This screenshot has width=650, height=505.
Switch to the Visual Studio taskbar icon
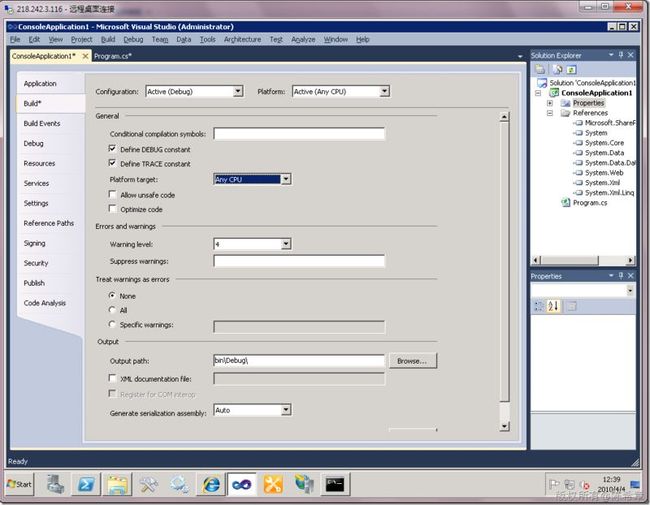(x=242, y=484)
